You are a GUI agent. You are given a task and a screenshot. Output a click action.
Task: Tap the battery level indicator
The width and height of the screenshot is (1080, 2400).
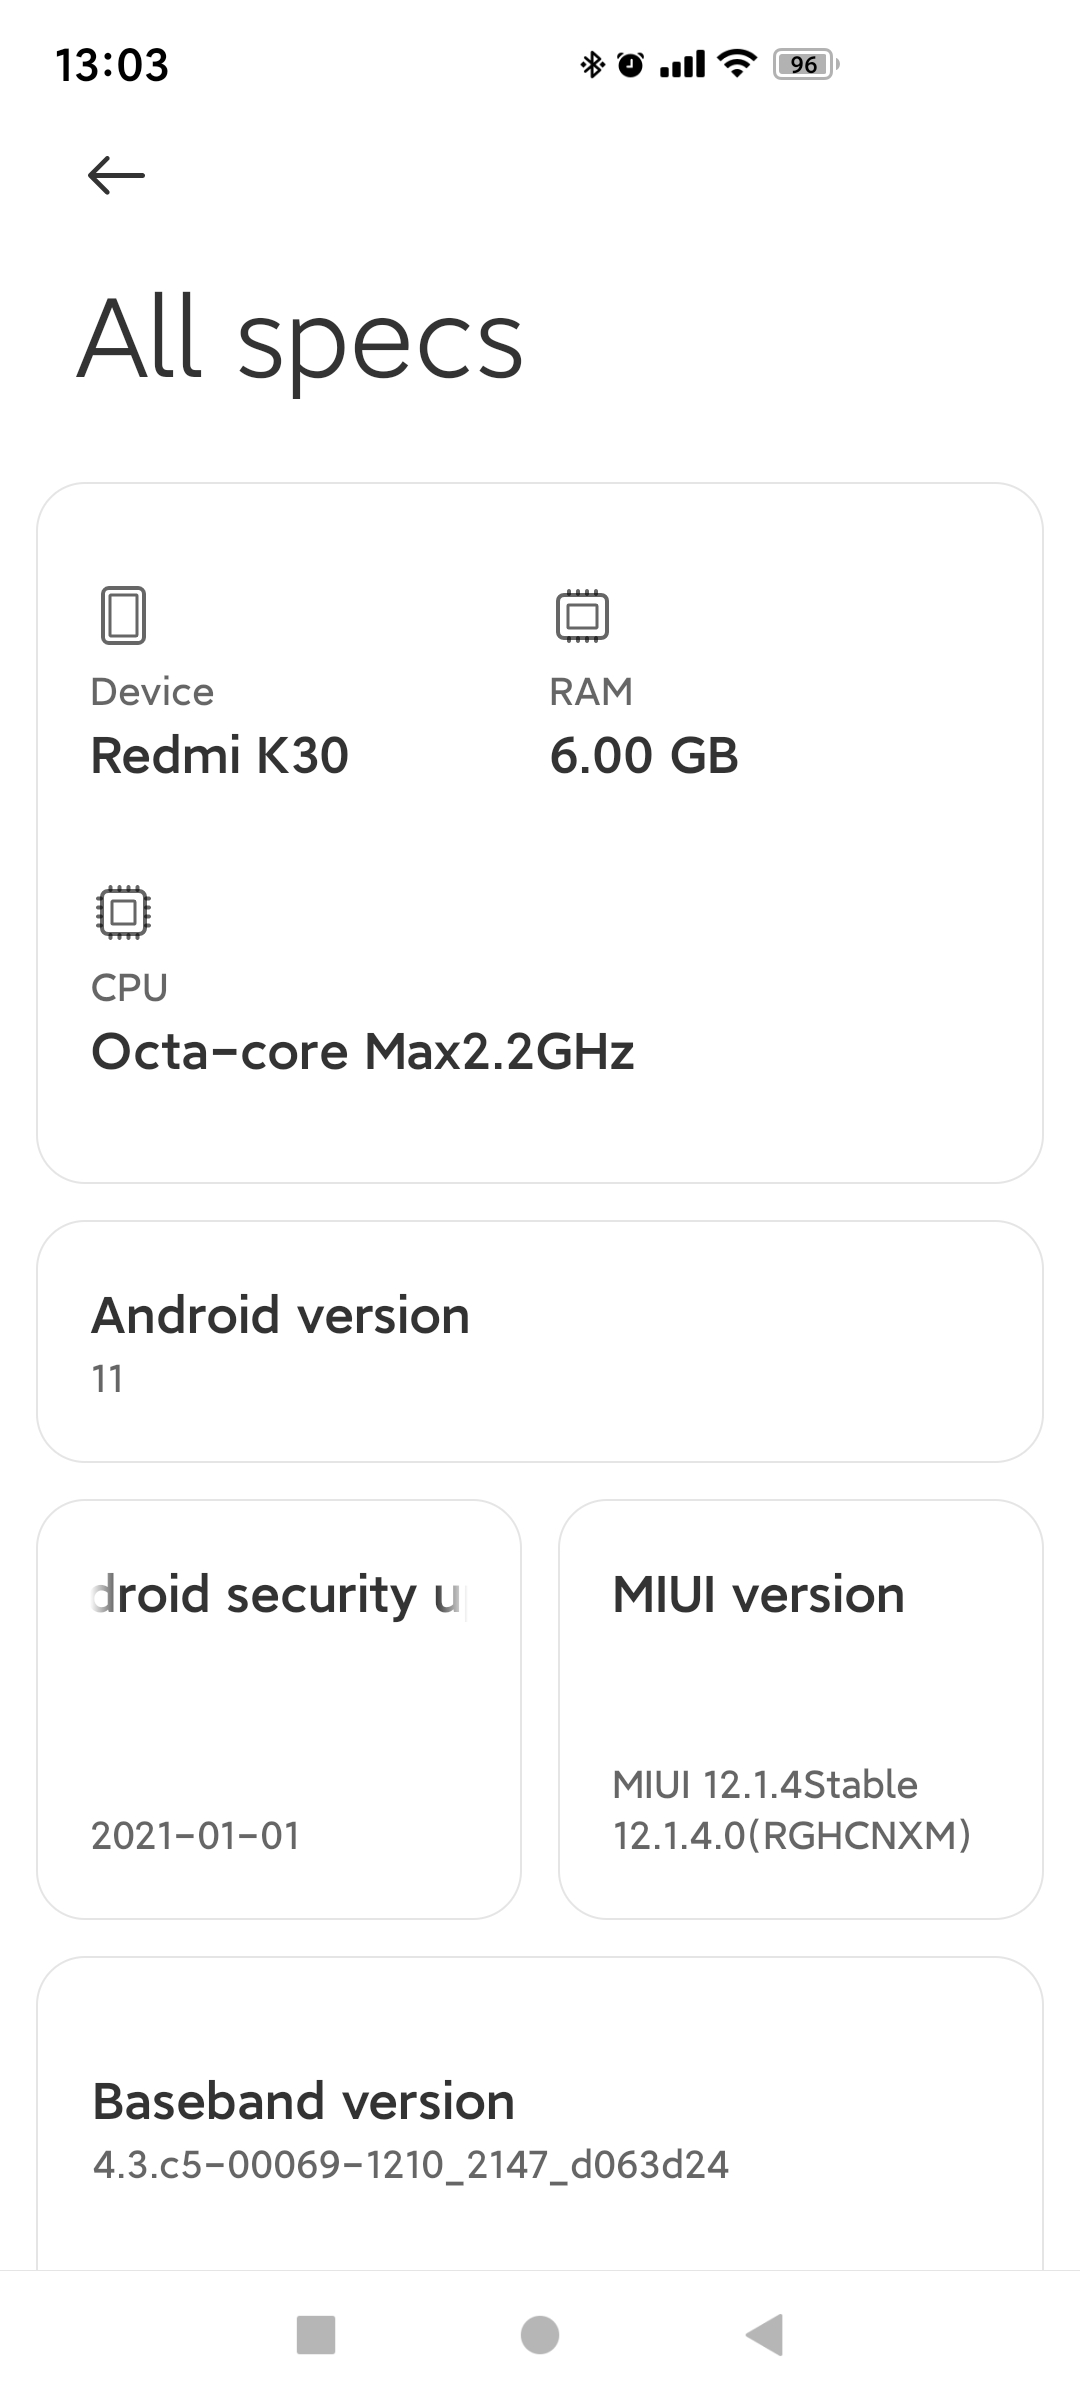click(x=805, y=65)
